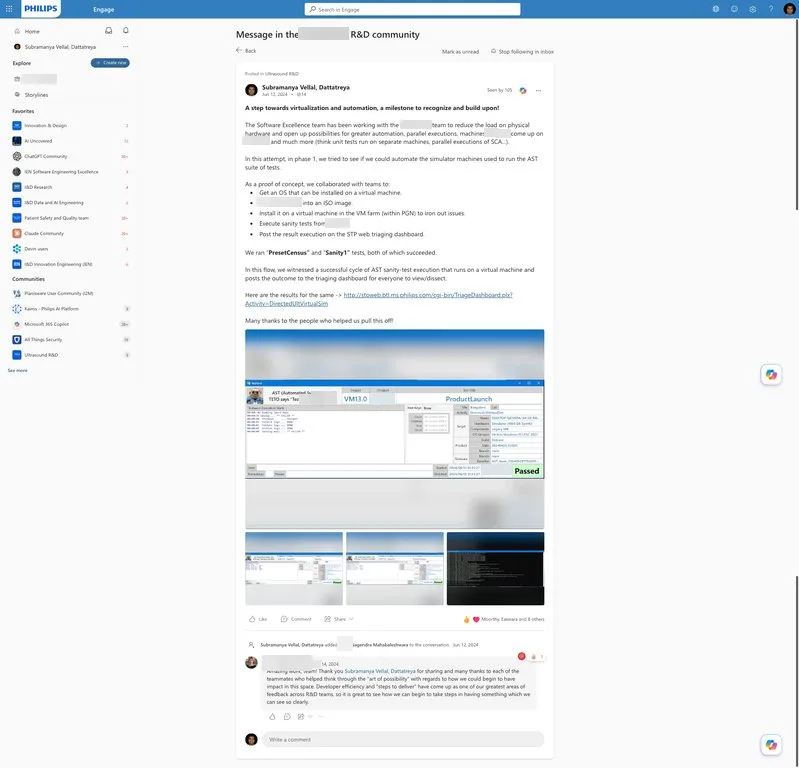
Task: Open IEN Software Engineering Excellence favorite
Action: [x=70, y=172]
